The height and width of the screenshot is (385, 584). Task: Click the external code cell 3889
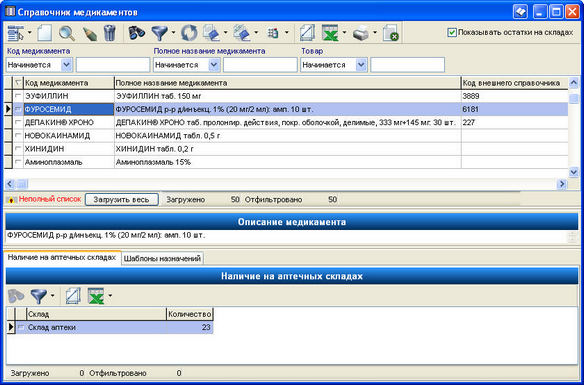point(515,96)
